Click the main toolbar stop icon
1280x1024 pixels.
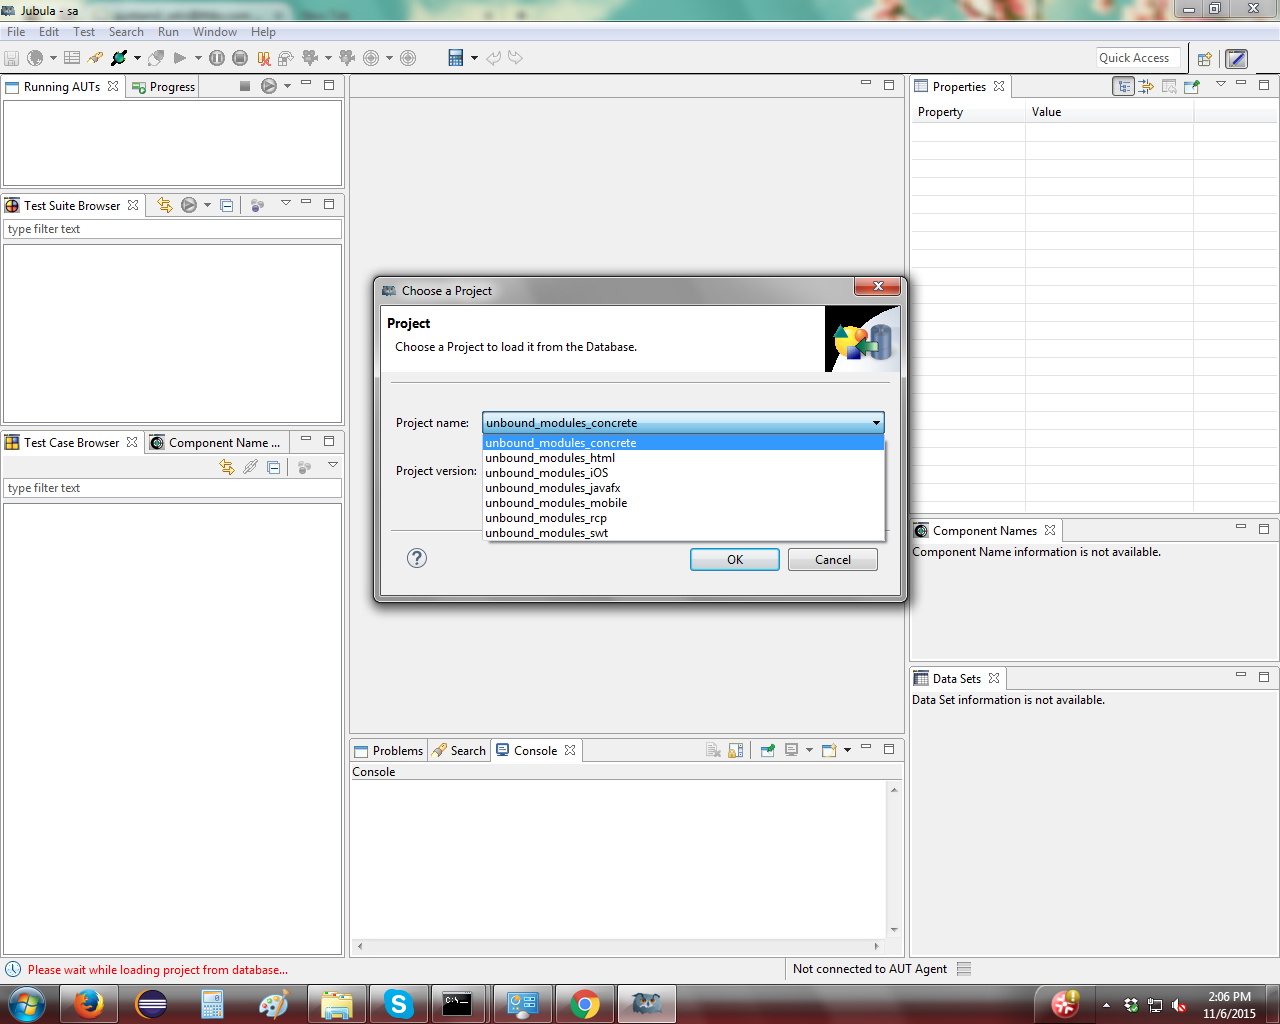click(240, 58)
